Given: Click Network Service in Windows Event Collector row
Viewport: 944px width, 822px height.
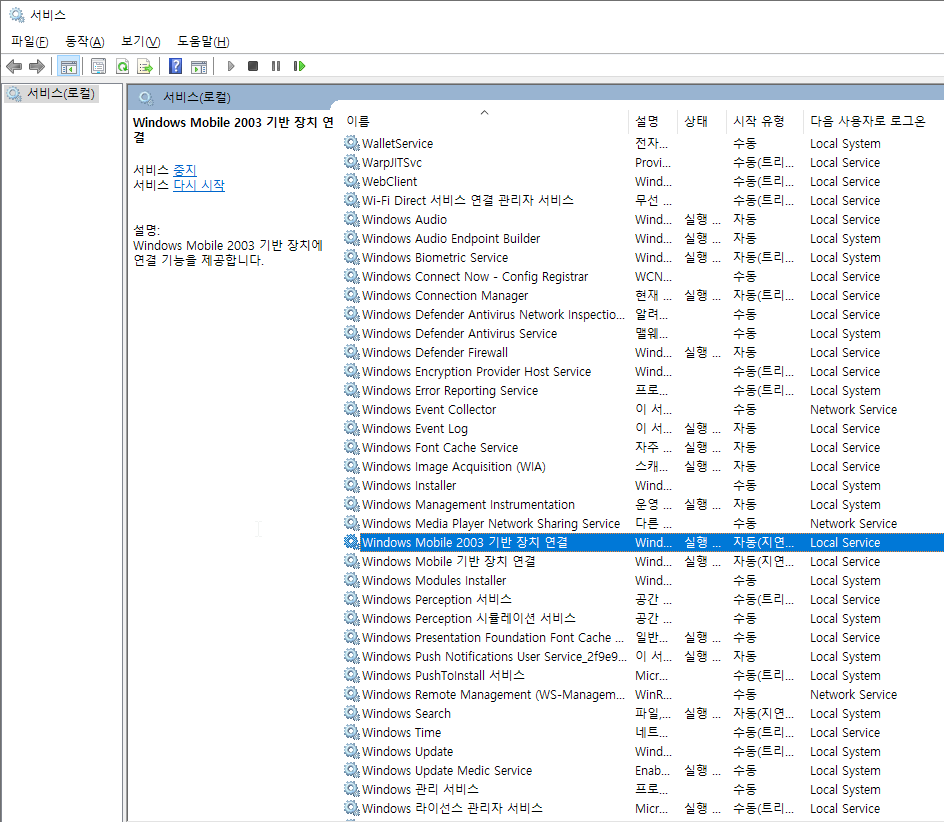Looking at the screenshot, I should click(853, 409).
